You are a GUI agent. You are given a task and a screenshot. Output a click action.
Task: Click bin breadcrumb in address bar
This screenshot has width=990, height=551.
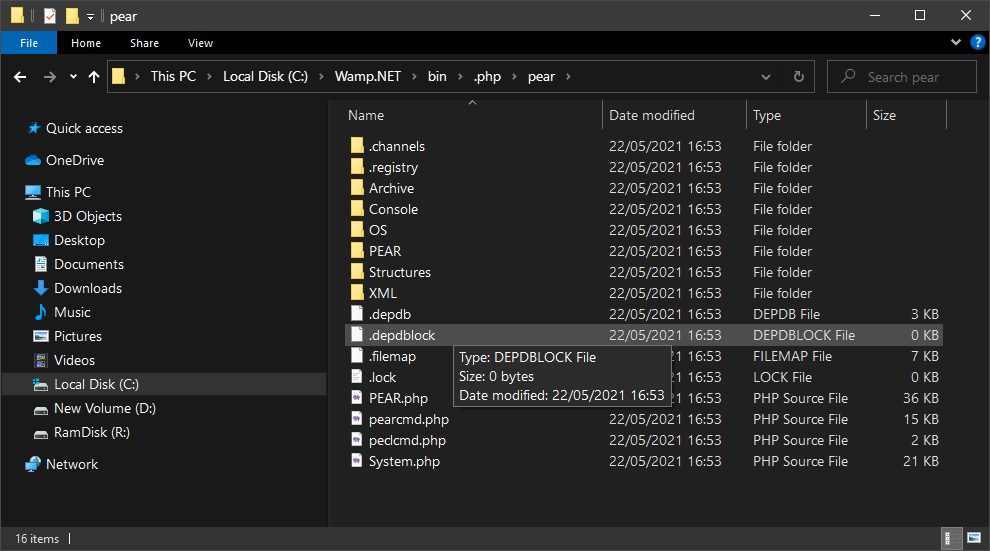tap(437, 76)
